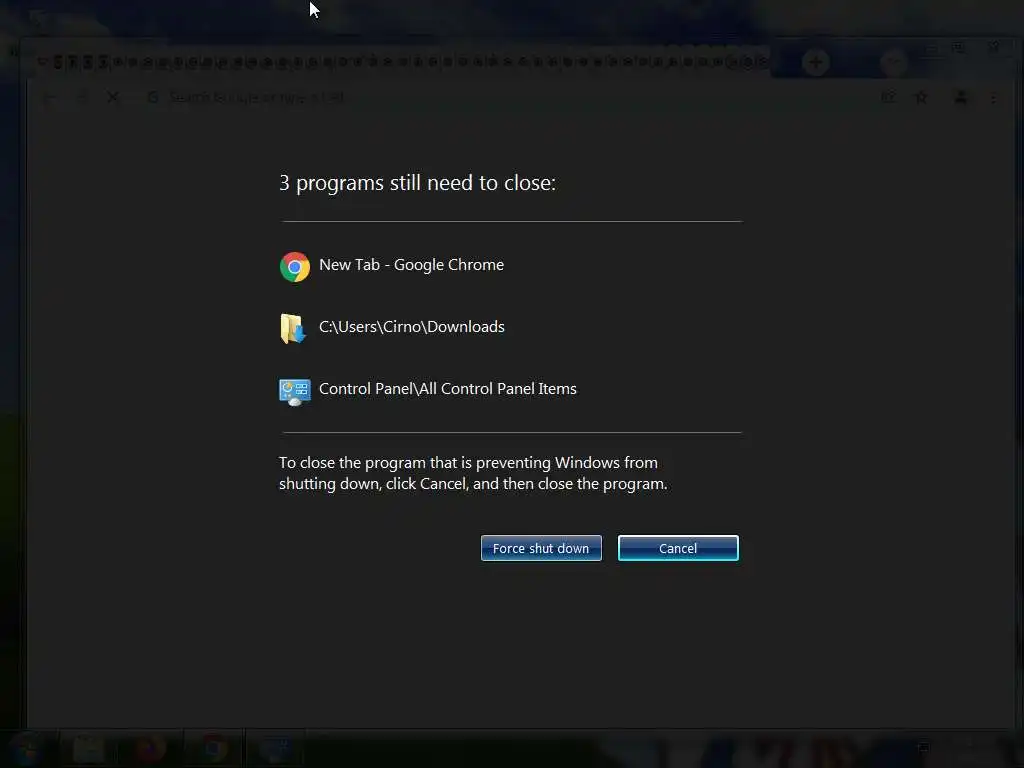Cancel the shutdown
Viewport: 1024px width, 768px height.
[678, 548]
